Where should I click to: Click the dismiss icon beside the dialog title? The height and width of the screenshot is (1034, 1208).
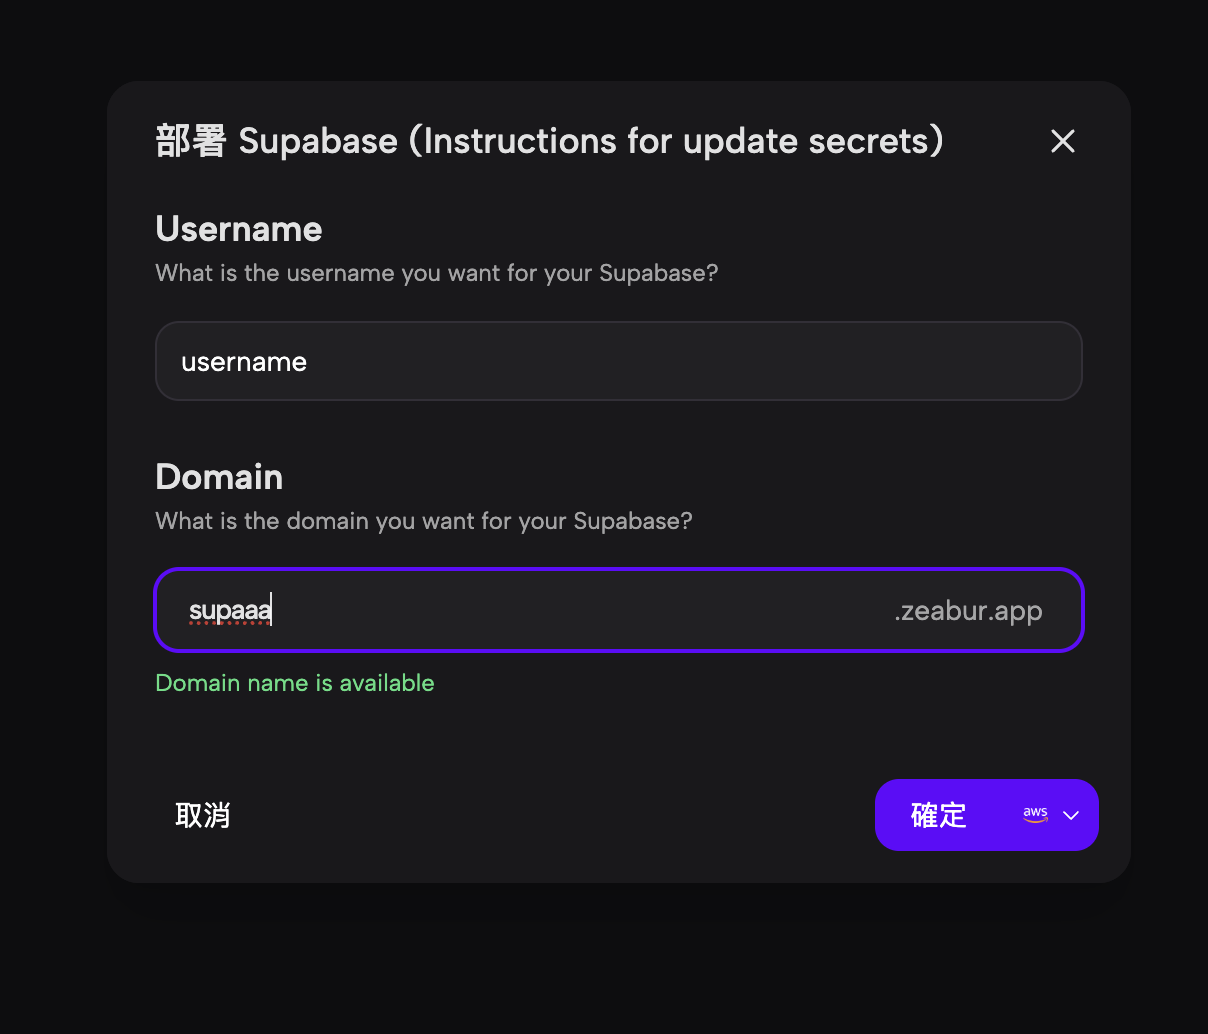[x=1062, y=141]
